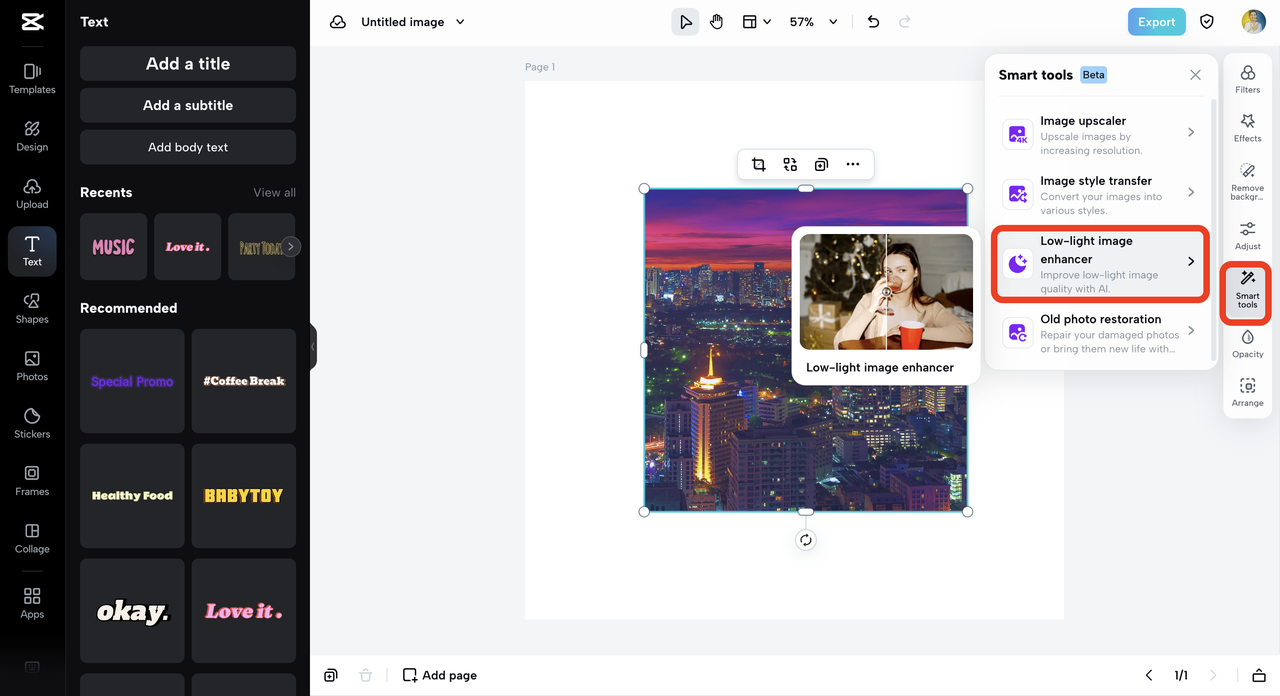Image resolution: width=1280 pixels, height=696 pixels.
Task: Open the Photos sidebar panel
Action: click(x=32, y=366)
